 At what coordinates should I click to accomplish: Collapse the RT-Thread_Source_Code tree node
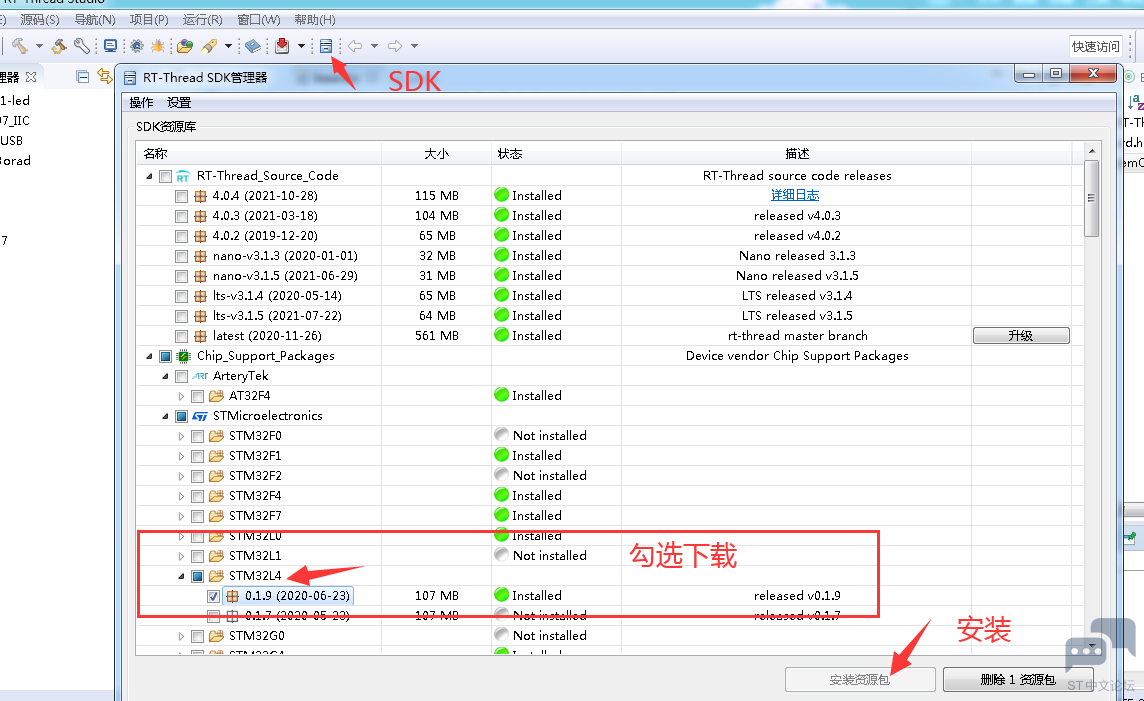(149, 177)
